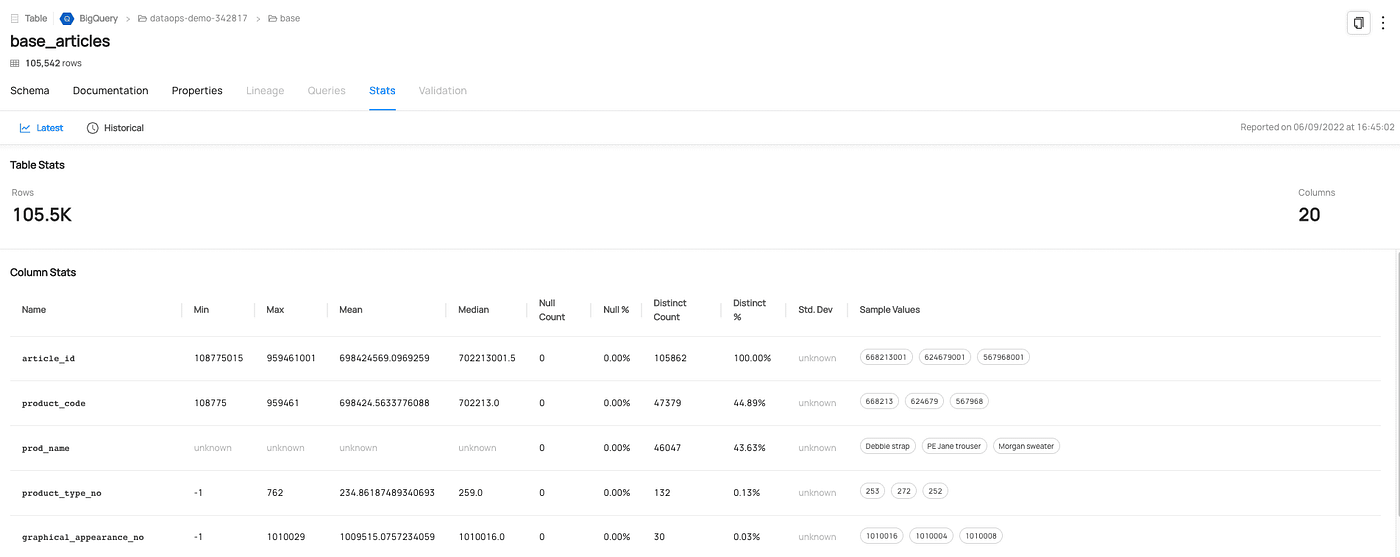Click the Max column header
Screen dimensions: 1400x557
point(275,310)
